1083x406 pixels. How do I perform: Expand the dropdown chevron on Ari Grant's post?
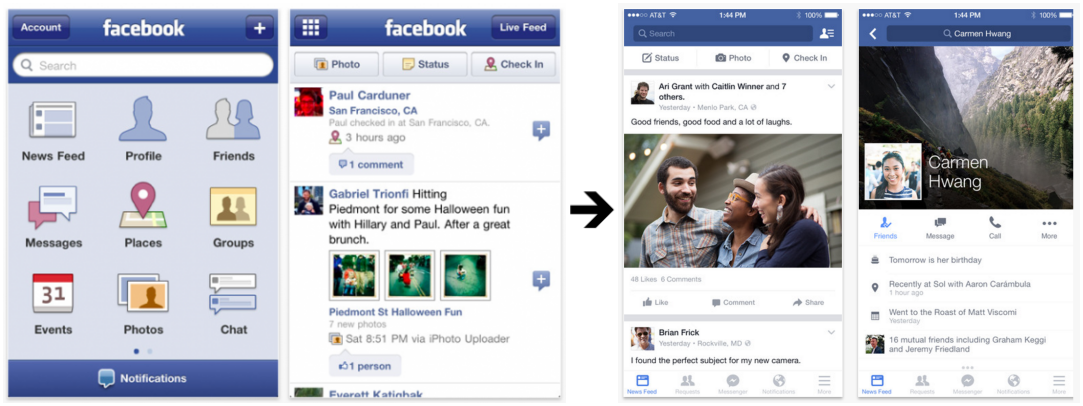click(x=831, y=87)
